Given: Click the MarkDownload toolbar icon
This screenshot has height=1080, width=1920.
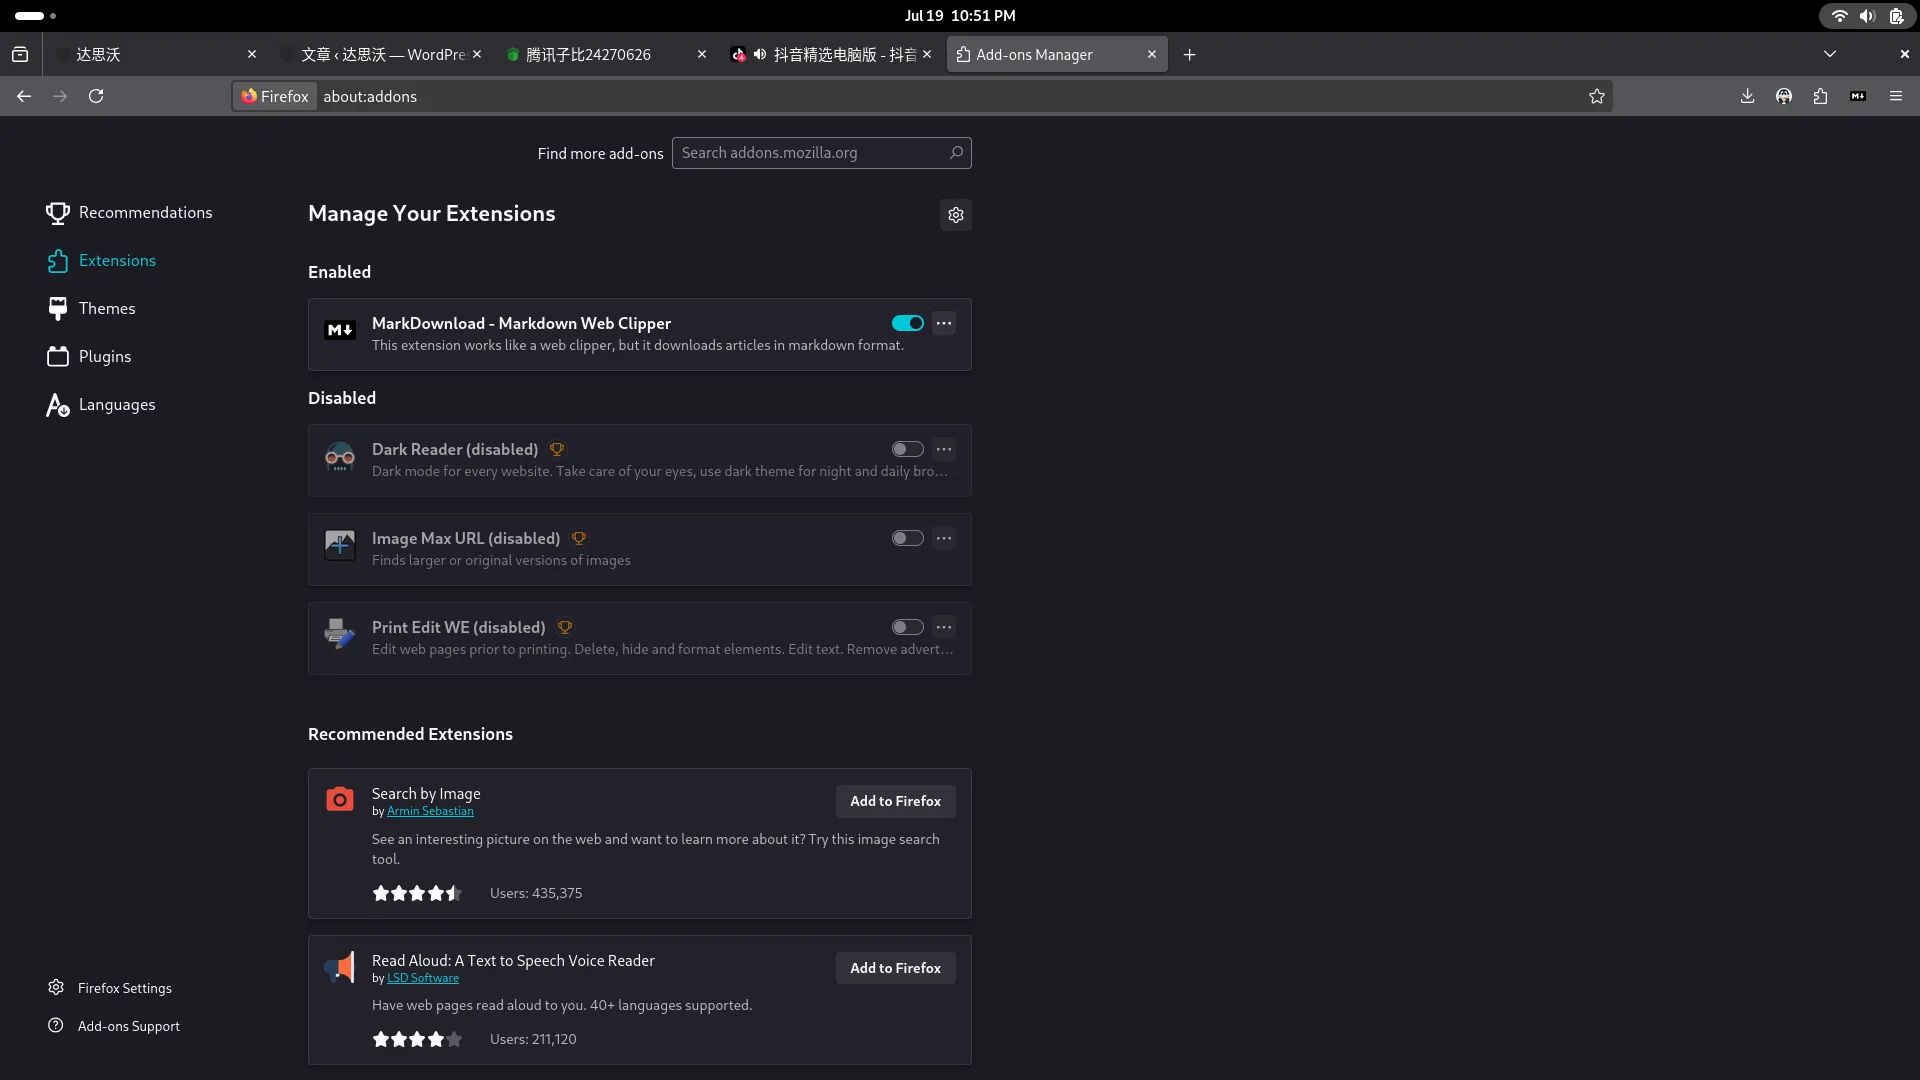Looking at the screenshot, I should pos(1858,96).
